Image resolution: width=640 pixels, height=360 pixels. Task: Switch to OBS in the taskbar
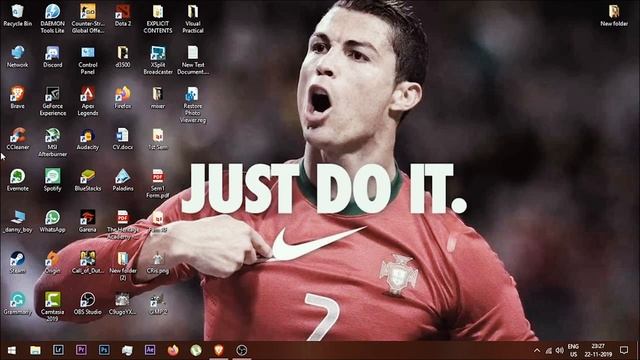[x=242, y=351]
